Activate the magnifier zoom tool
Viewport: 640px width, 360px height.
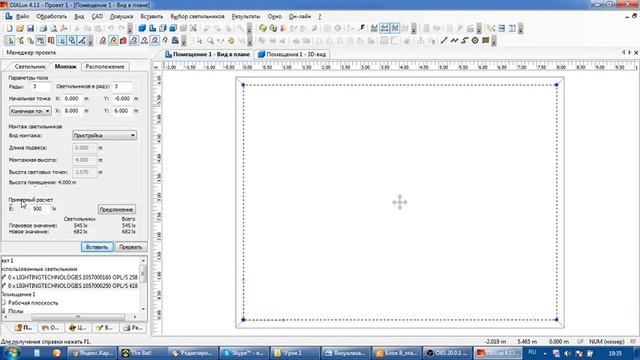pyautogui.click(x=210, y=40)
